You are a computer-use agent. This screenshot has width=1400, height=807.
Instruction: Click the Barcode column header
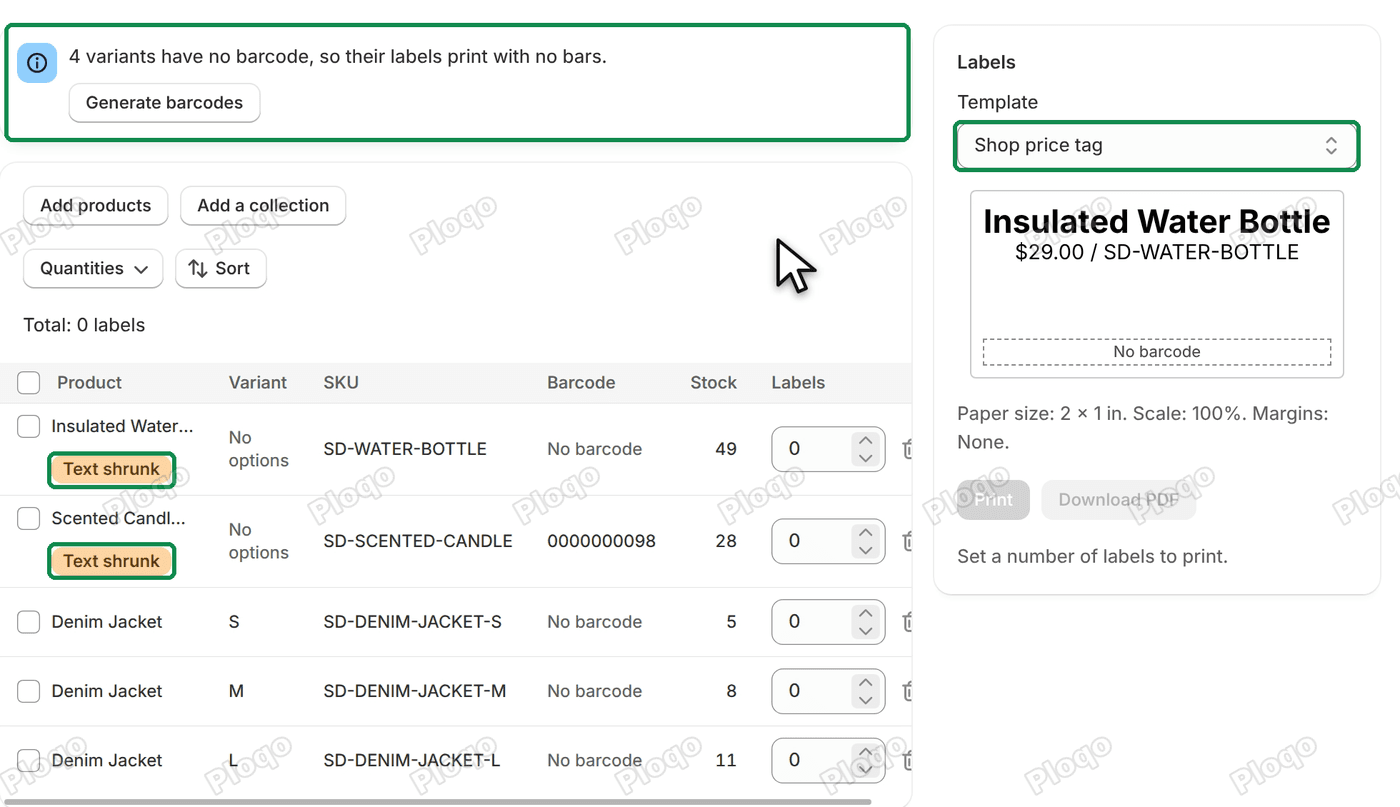(581, 383)
